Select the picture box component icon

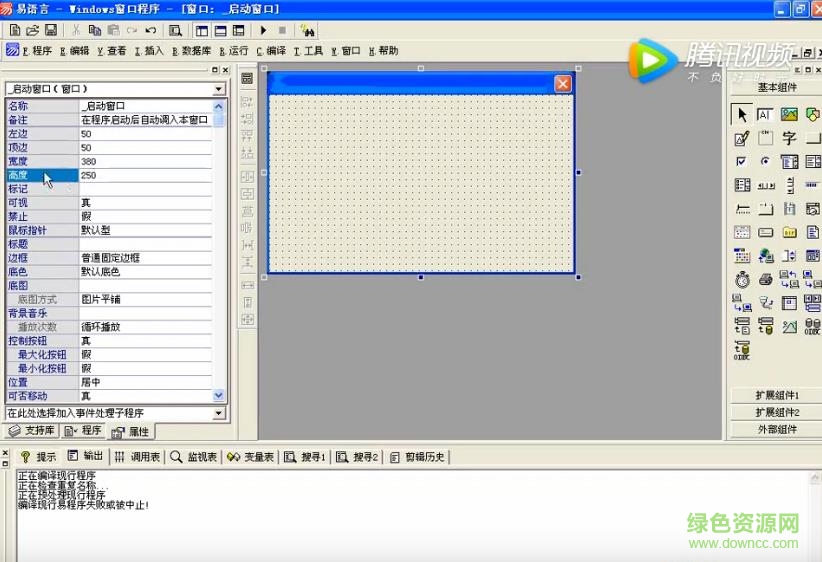(789, 115)
